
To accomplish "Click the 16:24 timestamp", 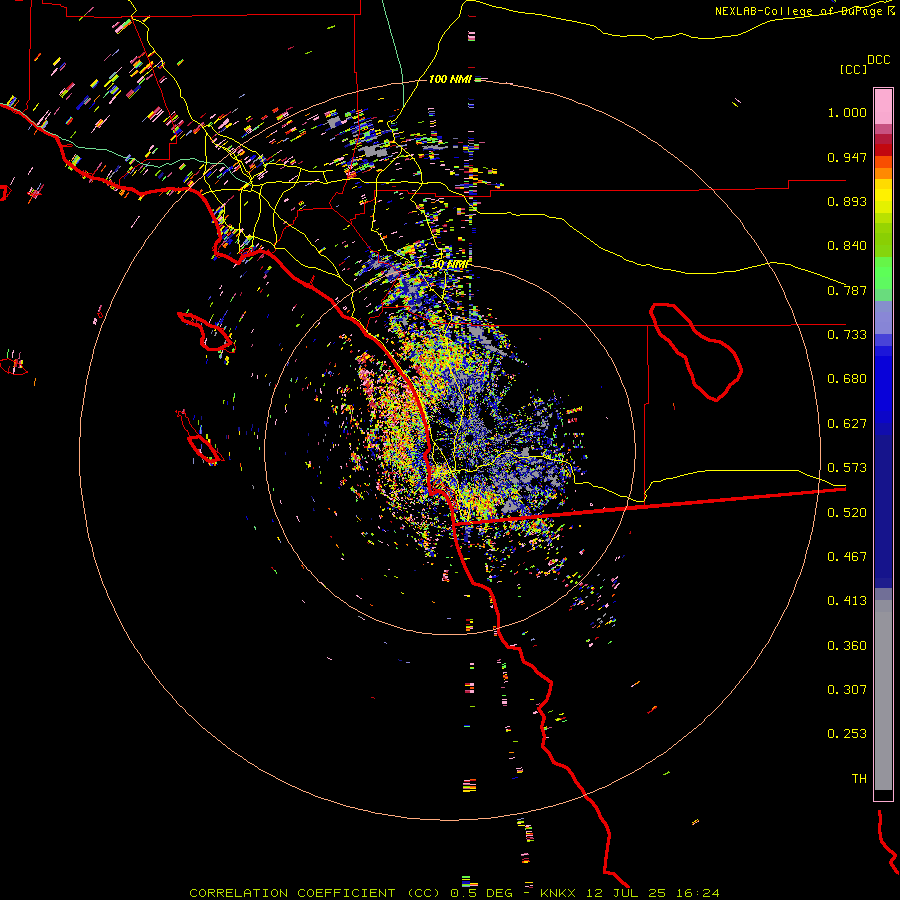I will click(697, 893).
